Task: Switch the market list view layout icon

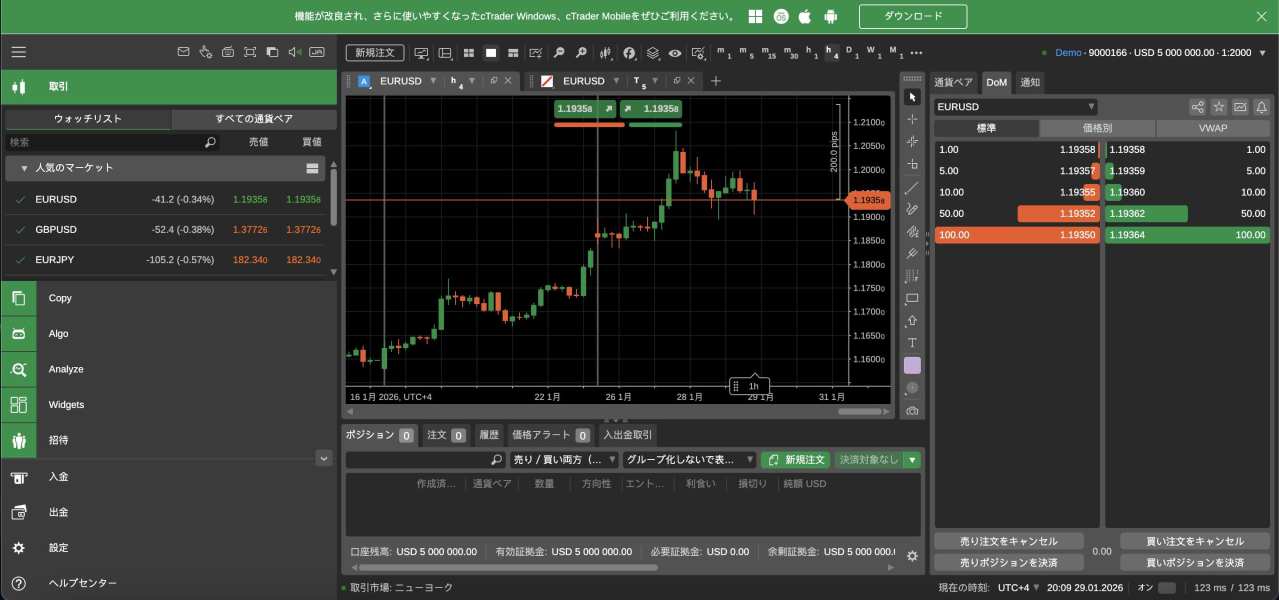Action: pyautogui.click(x=312, y=168)
